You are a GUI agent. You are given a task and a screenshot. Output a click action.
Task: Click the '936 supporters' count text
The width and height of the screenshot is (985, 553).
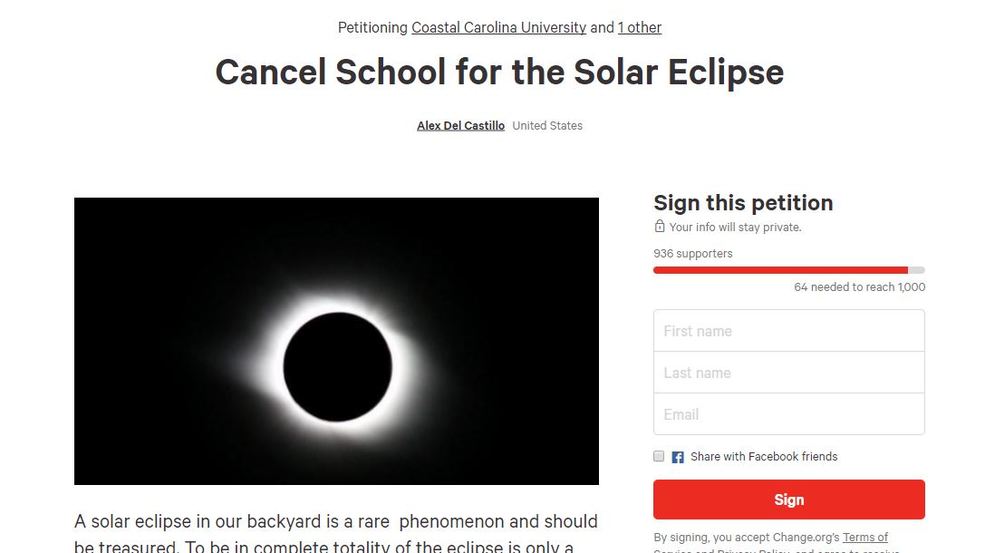[x=693, y=253]
